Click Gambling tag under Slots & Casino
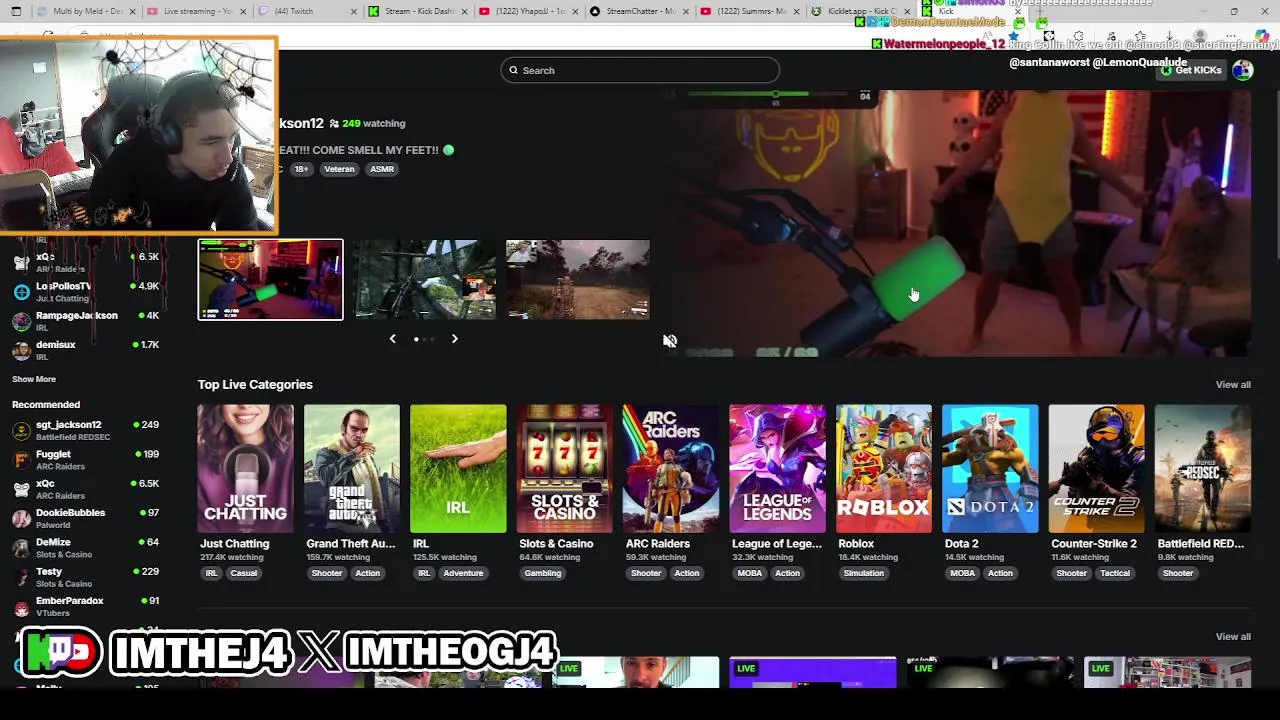This screenshot has height=720, width=1280. point(543,574)
